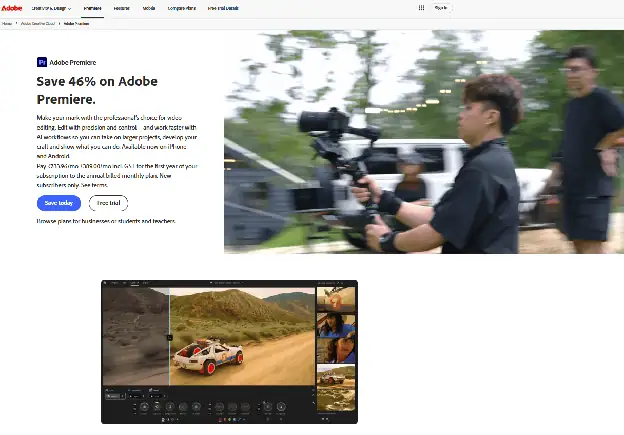Open the app switcher grid icon
624x435 pixels.
(421, 8)
